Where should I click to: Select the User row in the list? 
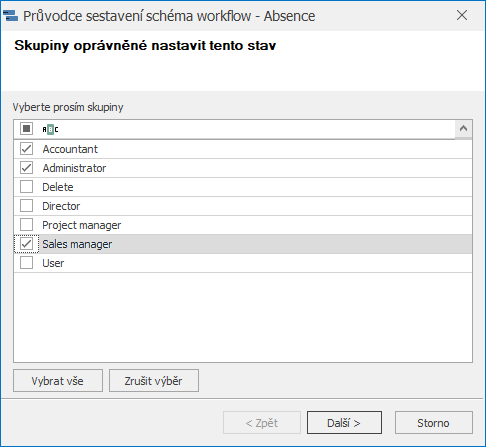click(243, 263)
